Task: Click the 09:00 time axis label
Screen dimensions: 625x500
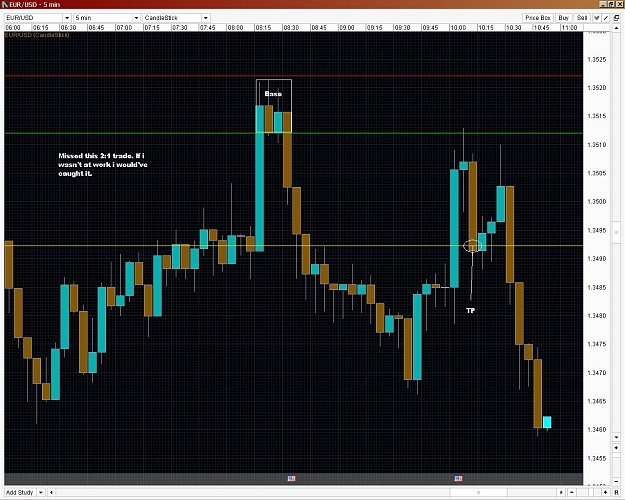Action: [347, 28]
